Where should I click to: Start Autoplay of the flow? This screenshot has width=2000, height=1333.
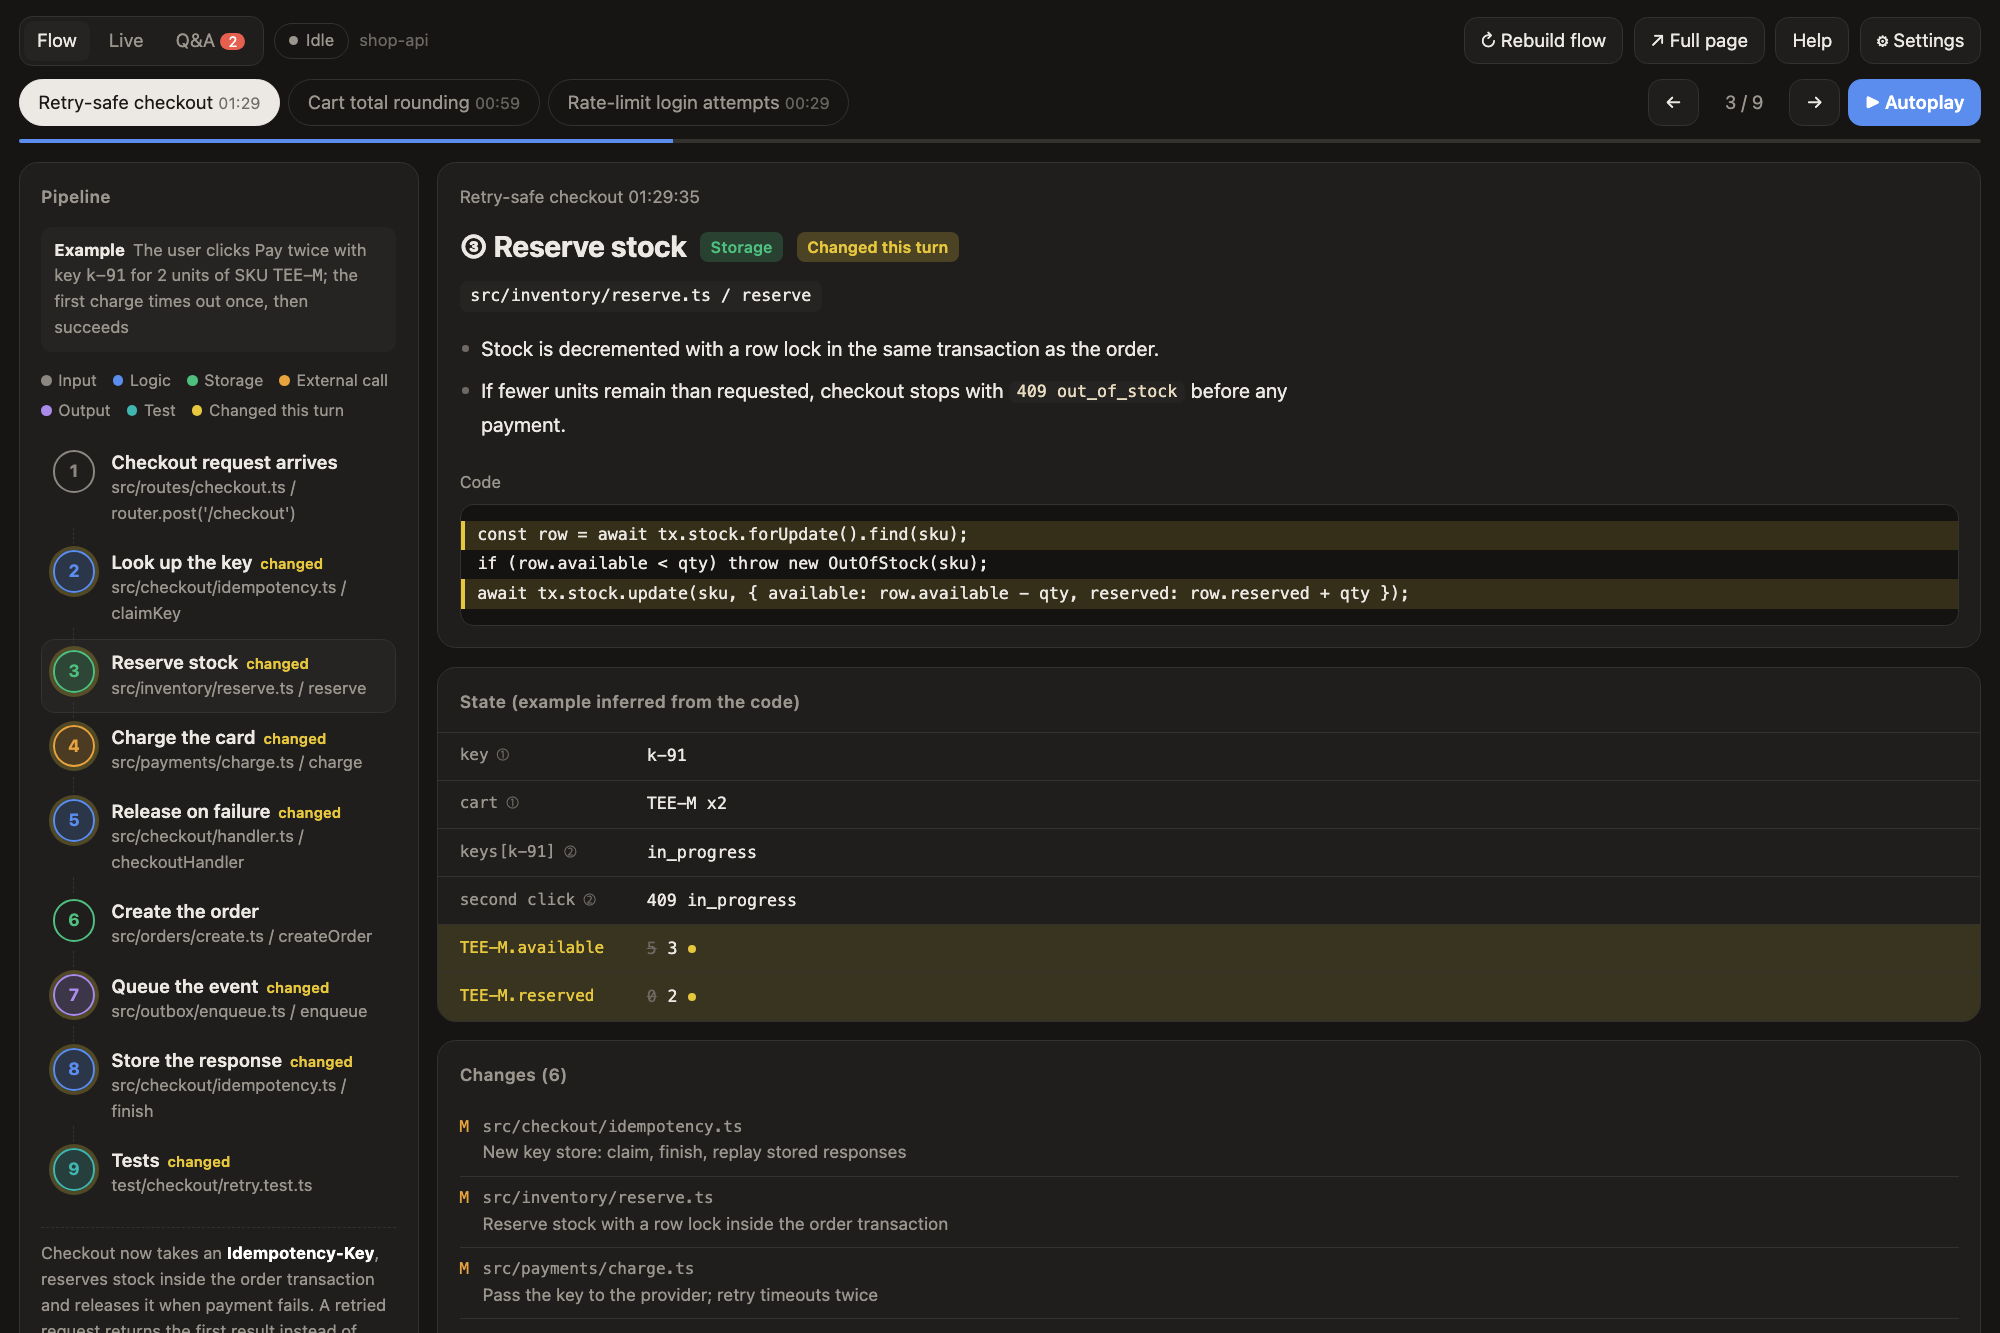(x=1914, y=103)
